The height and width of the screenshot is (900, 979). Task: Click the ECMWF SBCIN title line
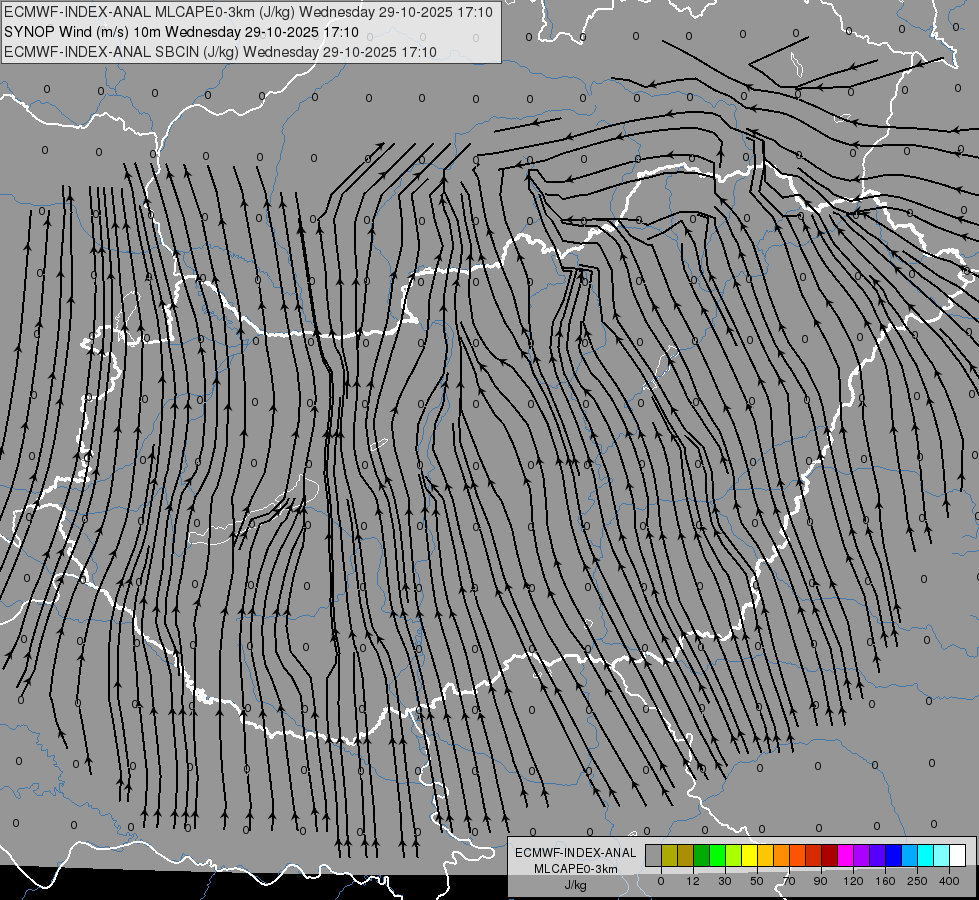click(x=220, y=52)
